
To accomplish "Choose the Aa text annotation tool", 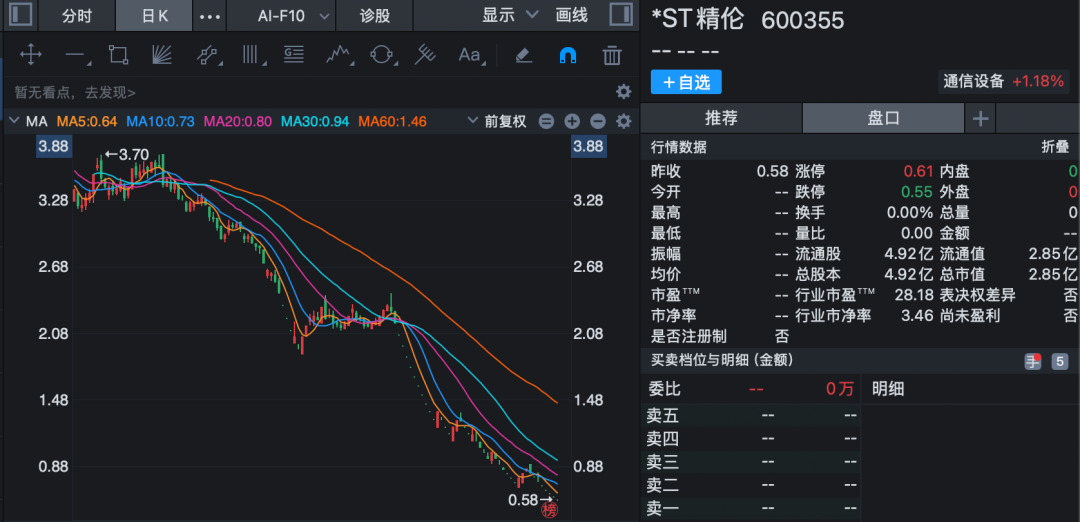I will point(469,55).
